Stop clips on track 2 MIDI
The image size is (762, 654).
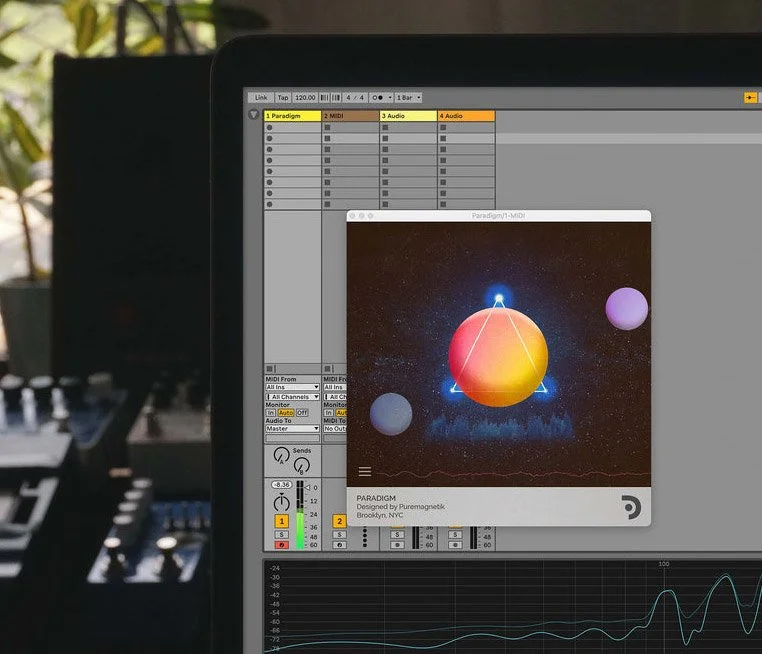(x=328, y=368)
